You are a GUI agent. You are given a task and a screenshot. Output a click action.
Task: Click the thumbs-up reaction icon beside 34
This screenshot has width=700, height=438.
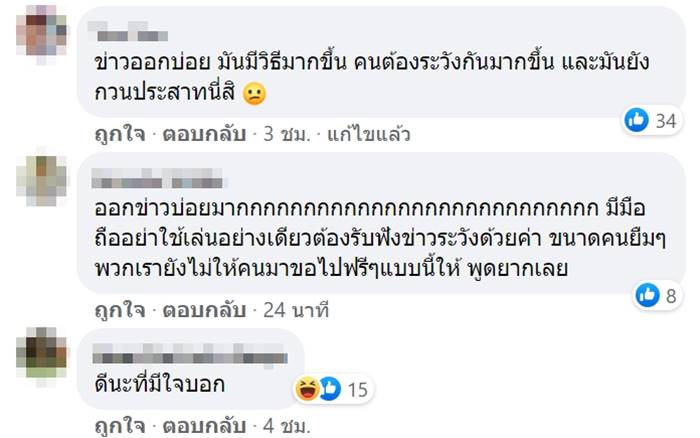637,121
